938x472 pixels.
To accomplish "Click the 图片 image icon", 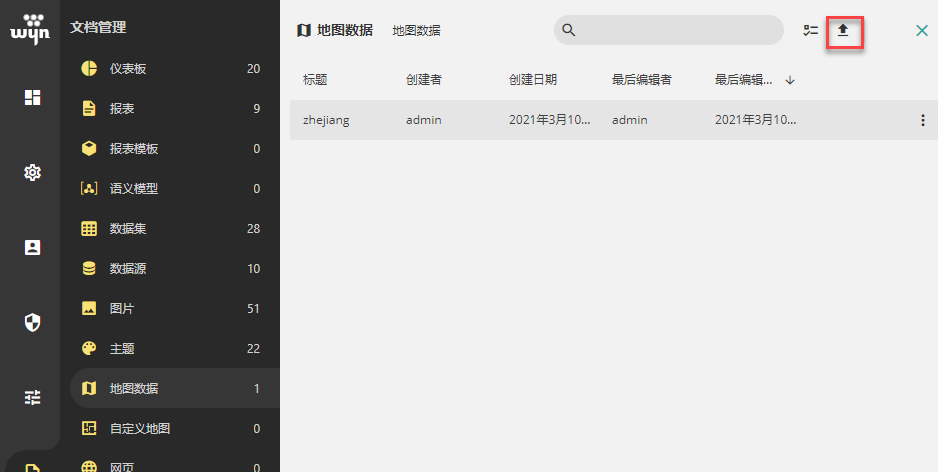I will tap(89, 309).
